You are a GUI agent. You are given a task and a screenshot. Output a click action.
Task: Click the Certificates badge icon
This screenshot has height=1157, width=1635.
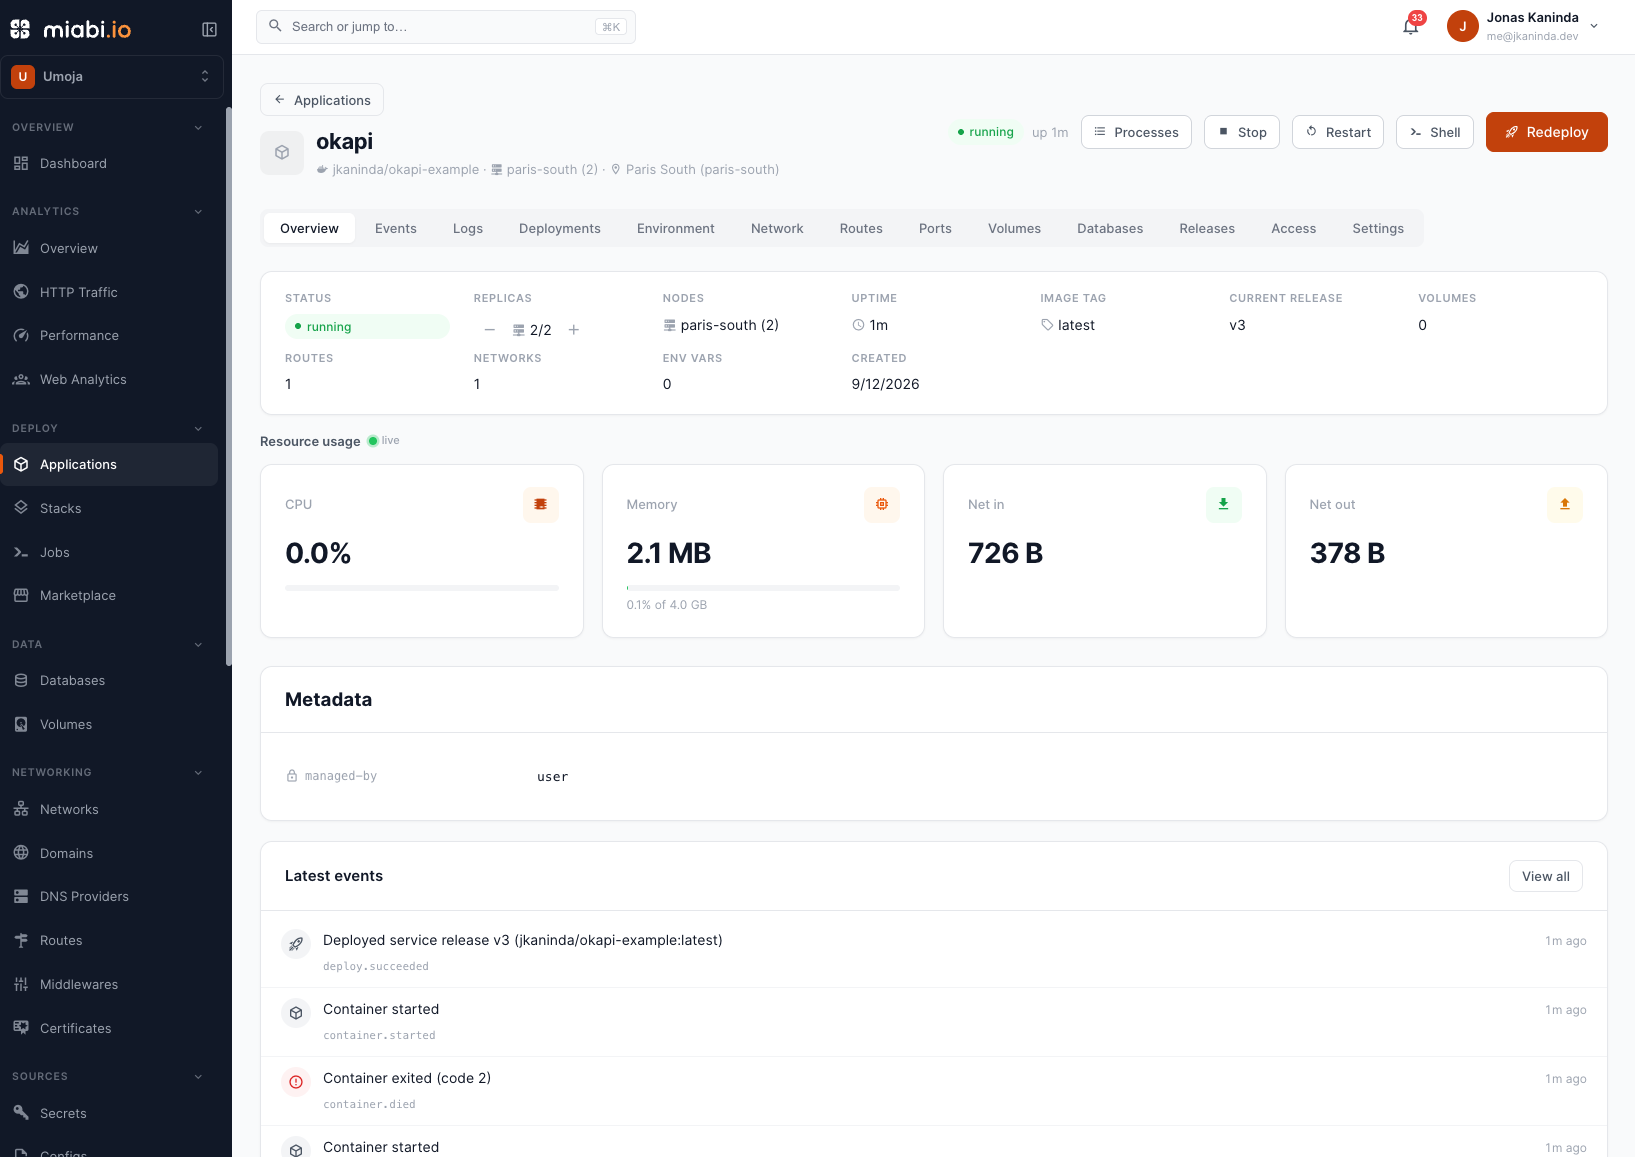coord(21,1028)
